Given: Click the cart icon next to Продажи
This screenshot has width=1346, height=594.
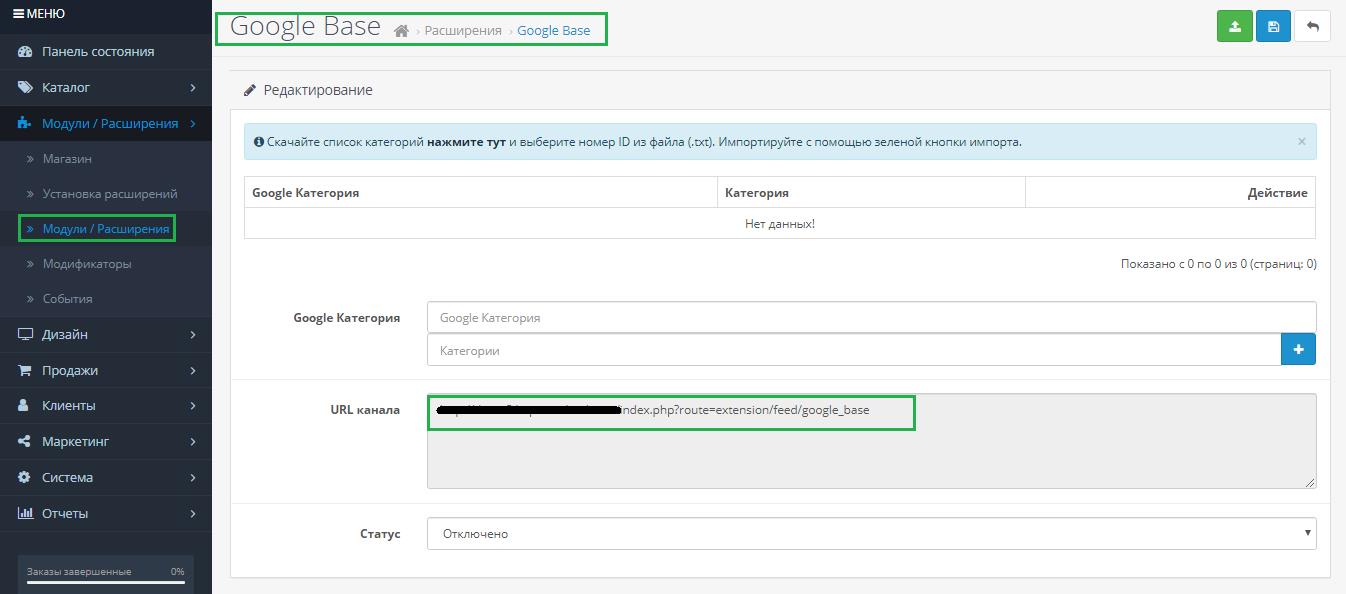Looking at the screenshot, I should (25, 370).
